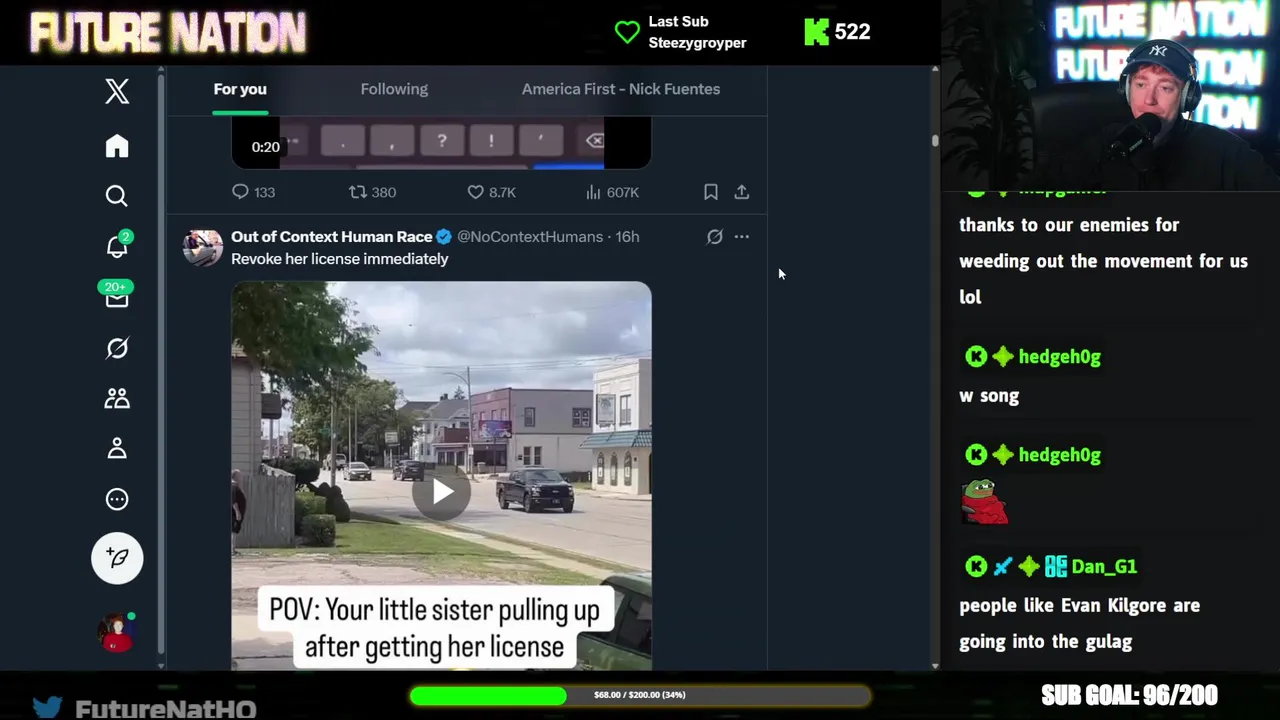Open Grok from the sidebar

(117, 348)
